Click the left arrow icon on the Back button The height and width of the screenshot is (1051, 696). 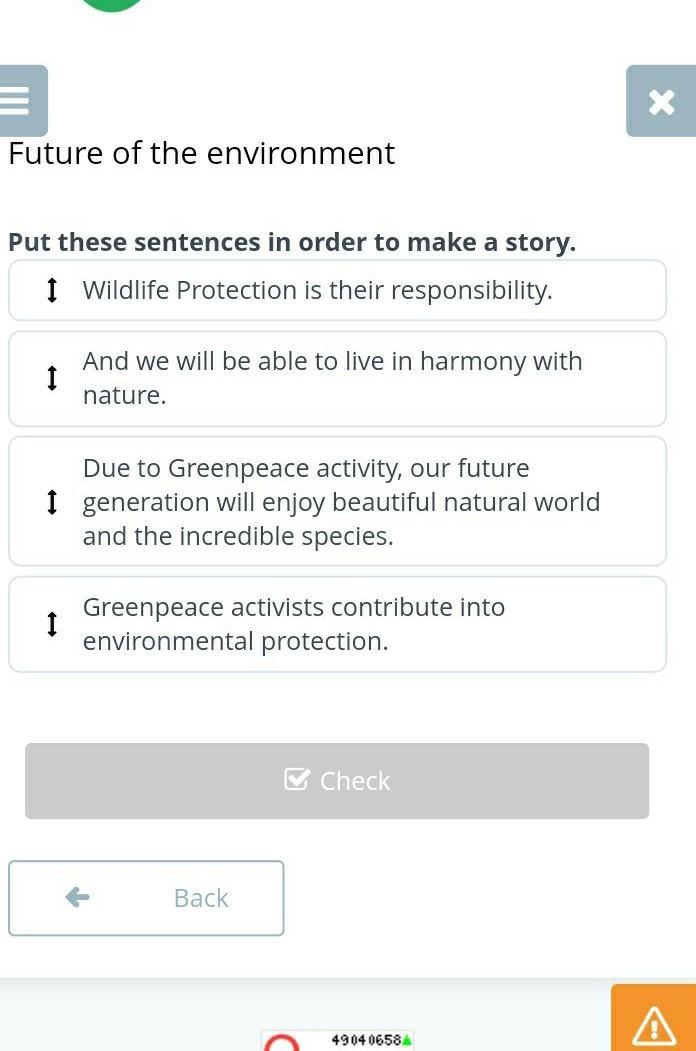pyautogui.click(x=78, y=897)
